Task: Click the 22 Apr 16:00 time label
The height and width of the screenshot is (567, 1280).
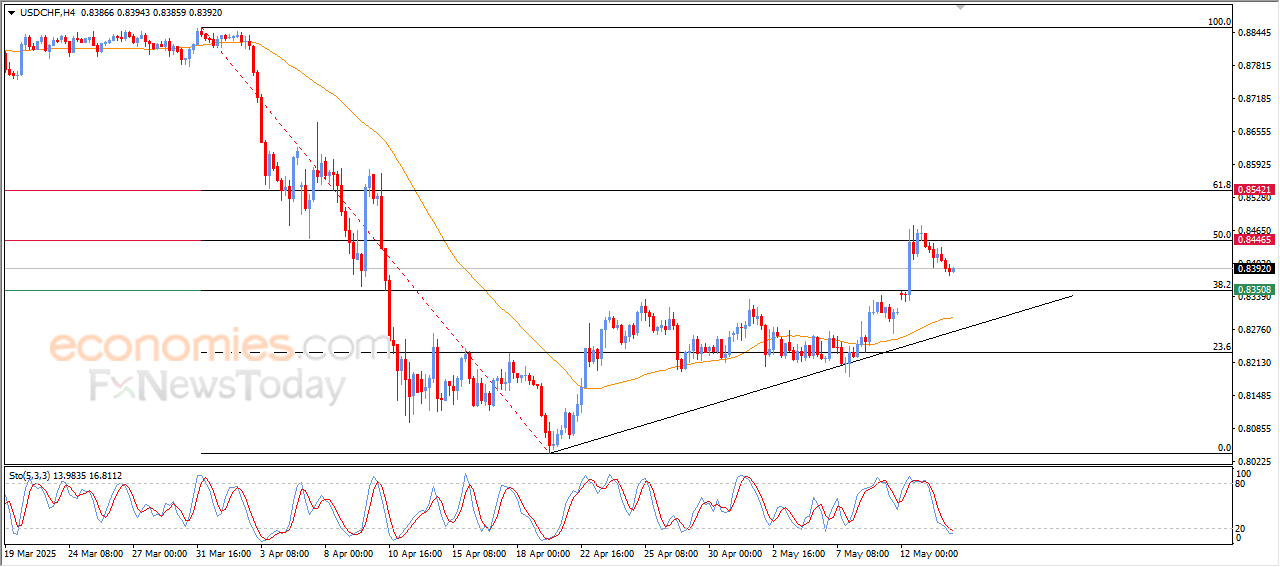Action: [x=607, y=553]
